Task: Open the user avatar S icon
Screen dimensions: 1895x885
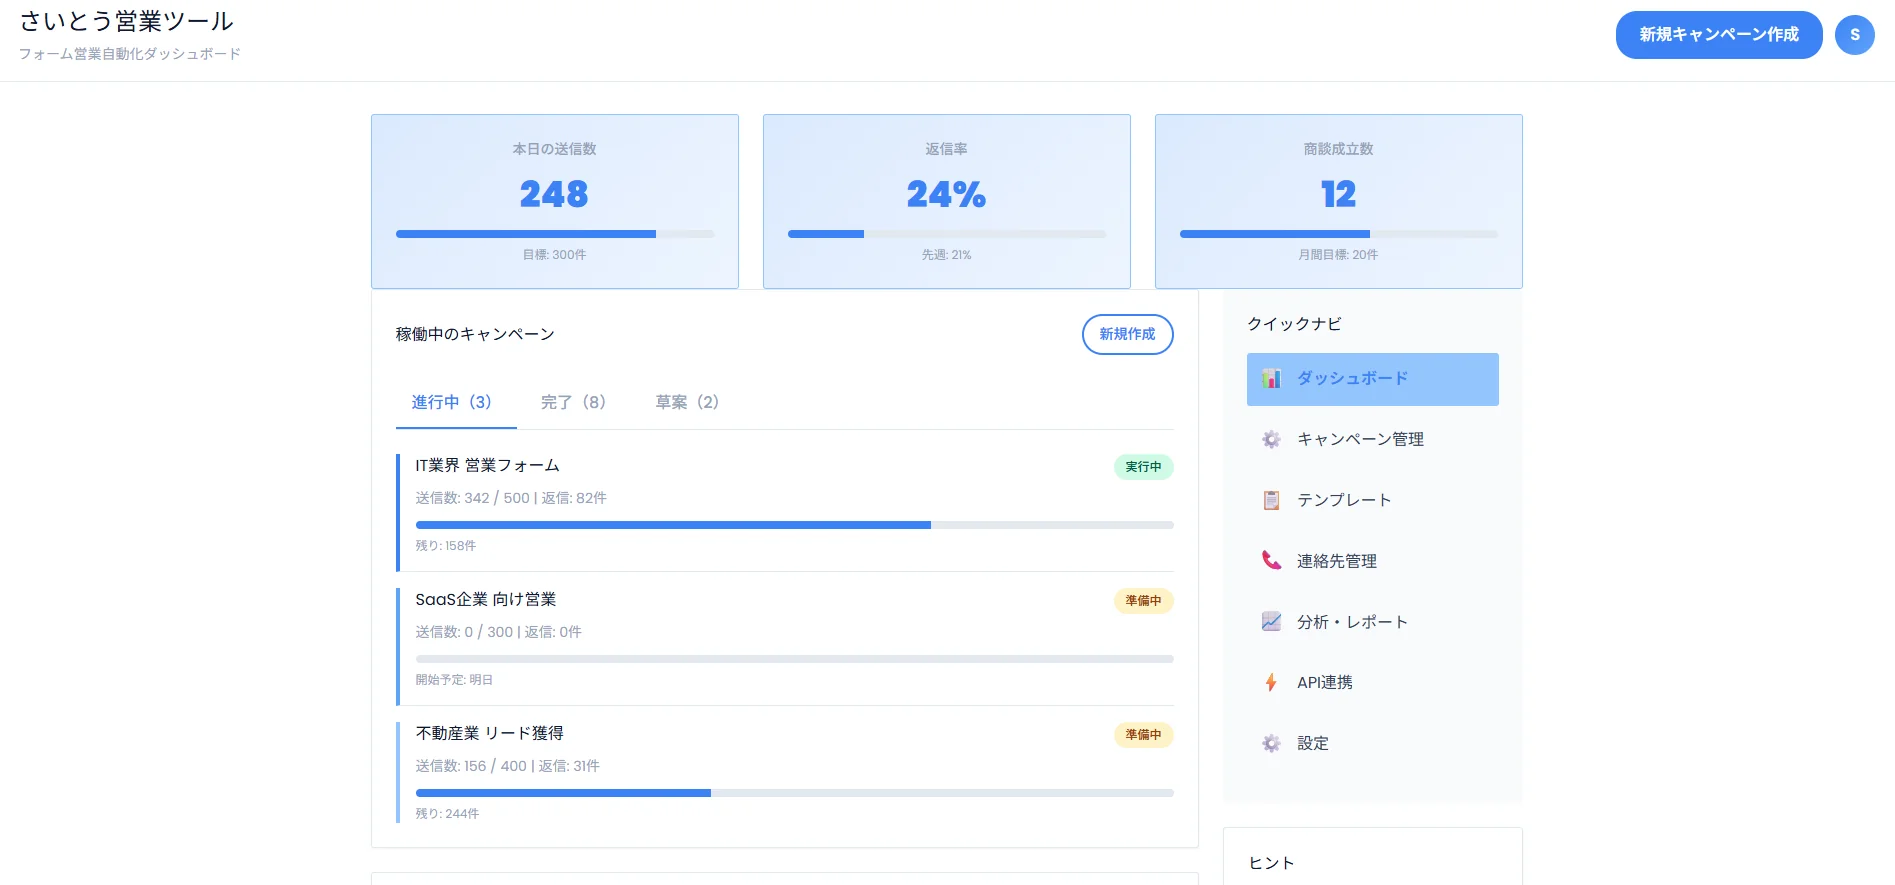Action: pyautogui.click(x=1854, y=35)
